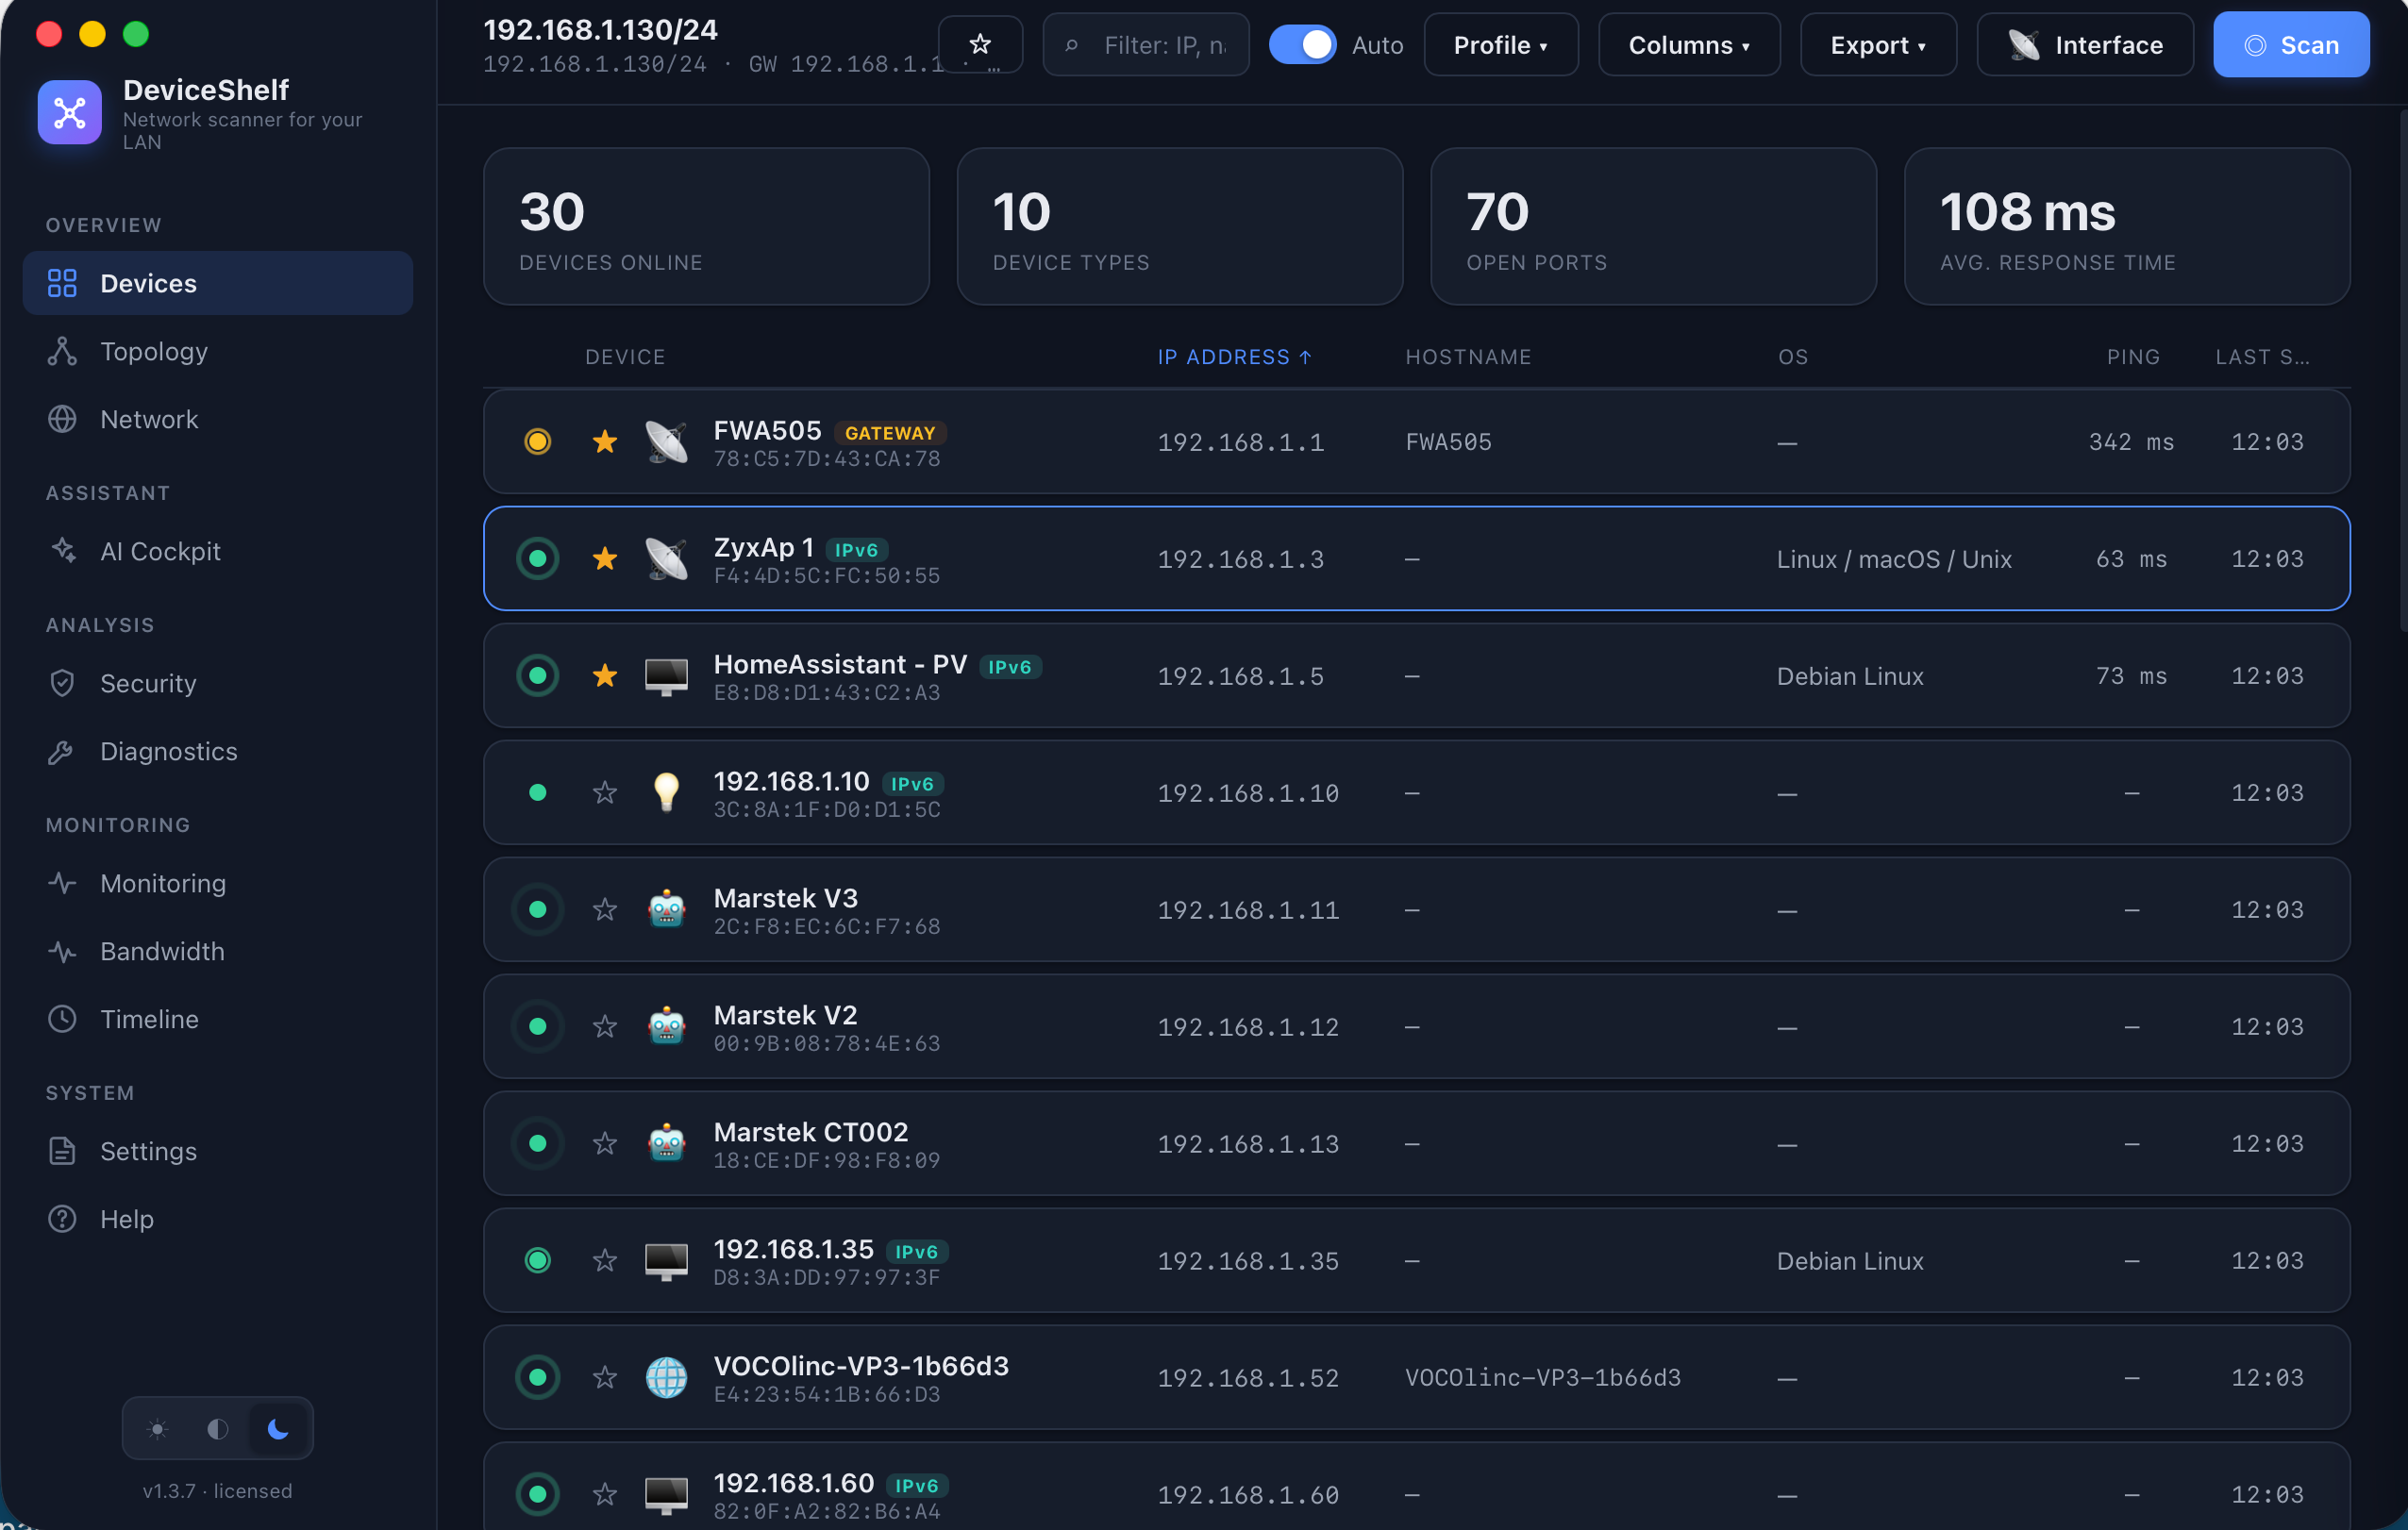Click the FWA505 router antenna icon

pos(666,442)
